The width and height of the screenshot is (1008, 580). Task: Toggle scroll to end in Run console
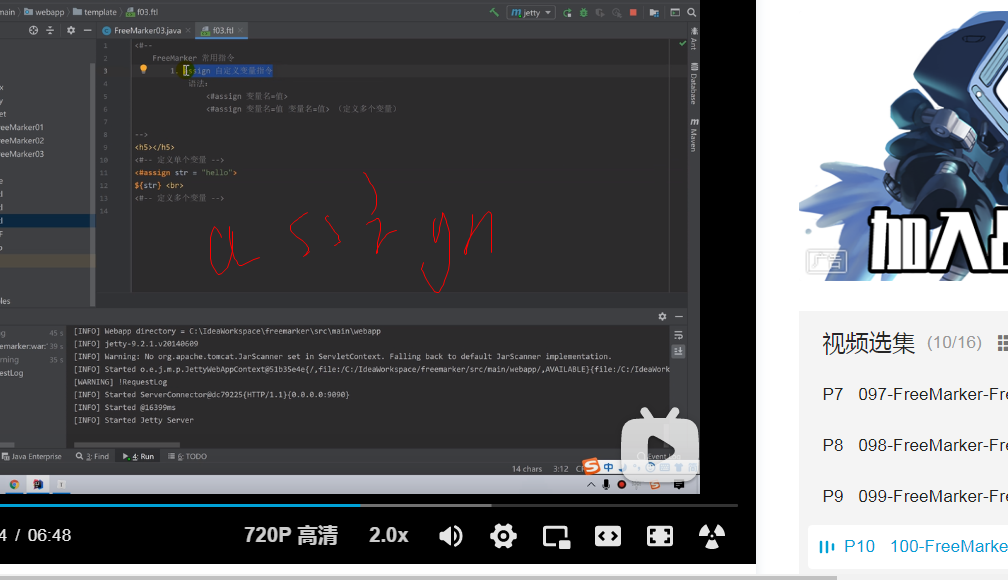[x=678, y=351]
